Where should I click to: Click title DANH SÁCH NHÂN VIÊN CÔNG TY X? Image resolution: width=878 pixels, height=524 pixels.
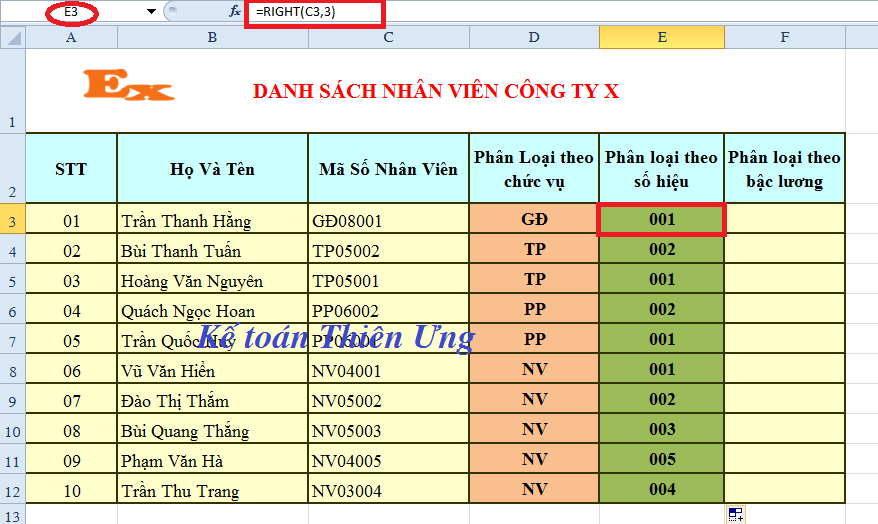click(x=436, y=91)
